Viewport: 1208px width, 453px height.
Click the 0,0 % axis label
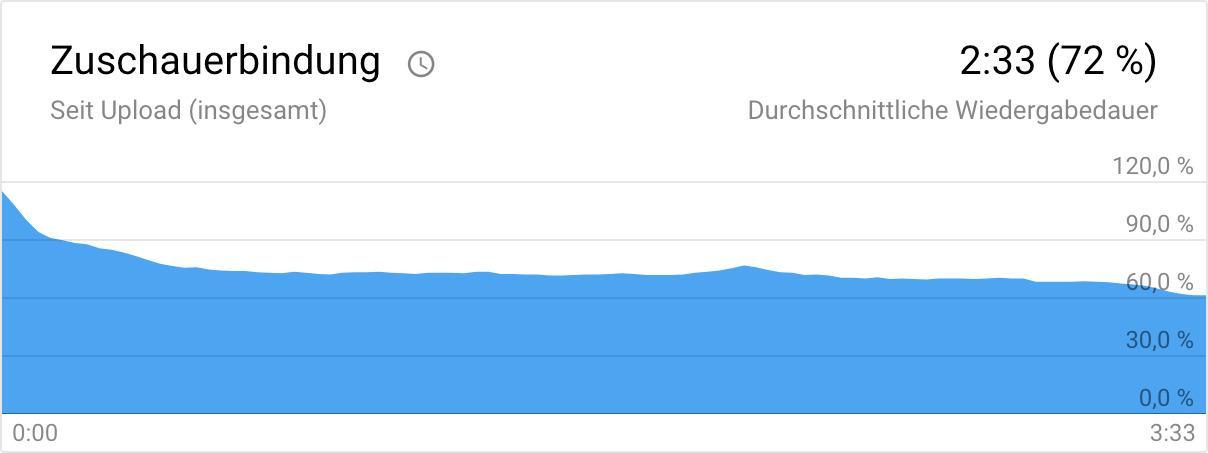(1165, 398)
